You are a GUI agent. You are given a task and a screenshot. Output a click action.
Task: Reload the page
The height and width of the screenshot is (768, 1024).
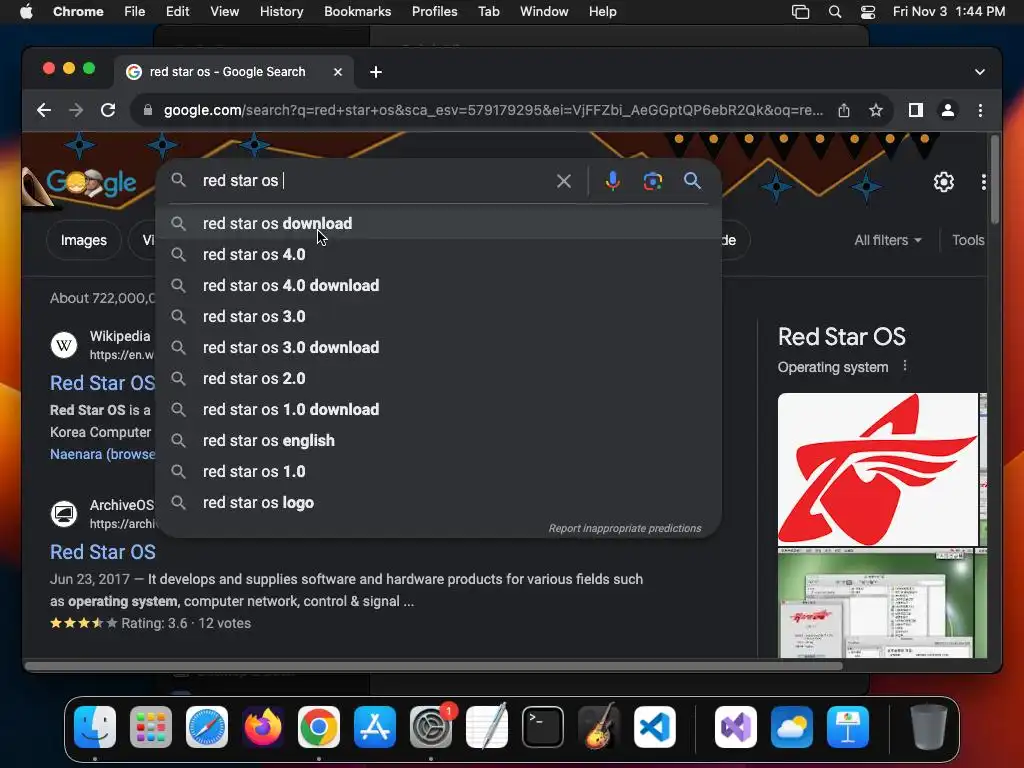108,110
